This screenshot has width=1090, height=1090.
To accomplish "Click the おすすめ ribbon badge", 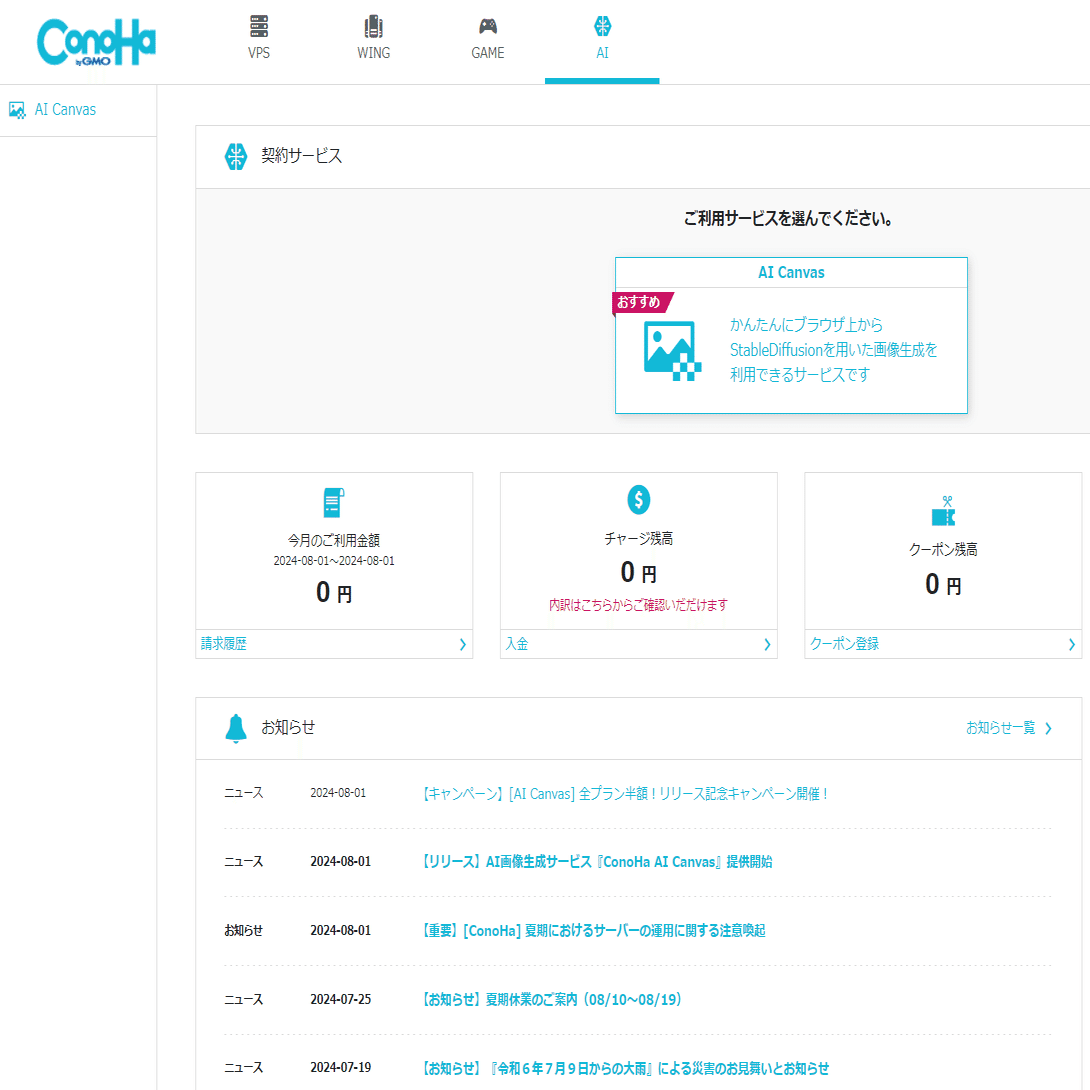I will click(642, 302).
